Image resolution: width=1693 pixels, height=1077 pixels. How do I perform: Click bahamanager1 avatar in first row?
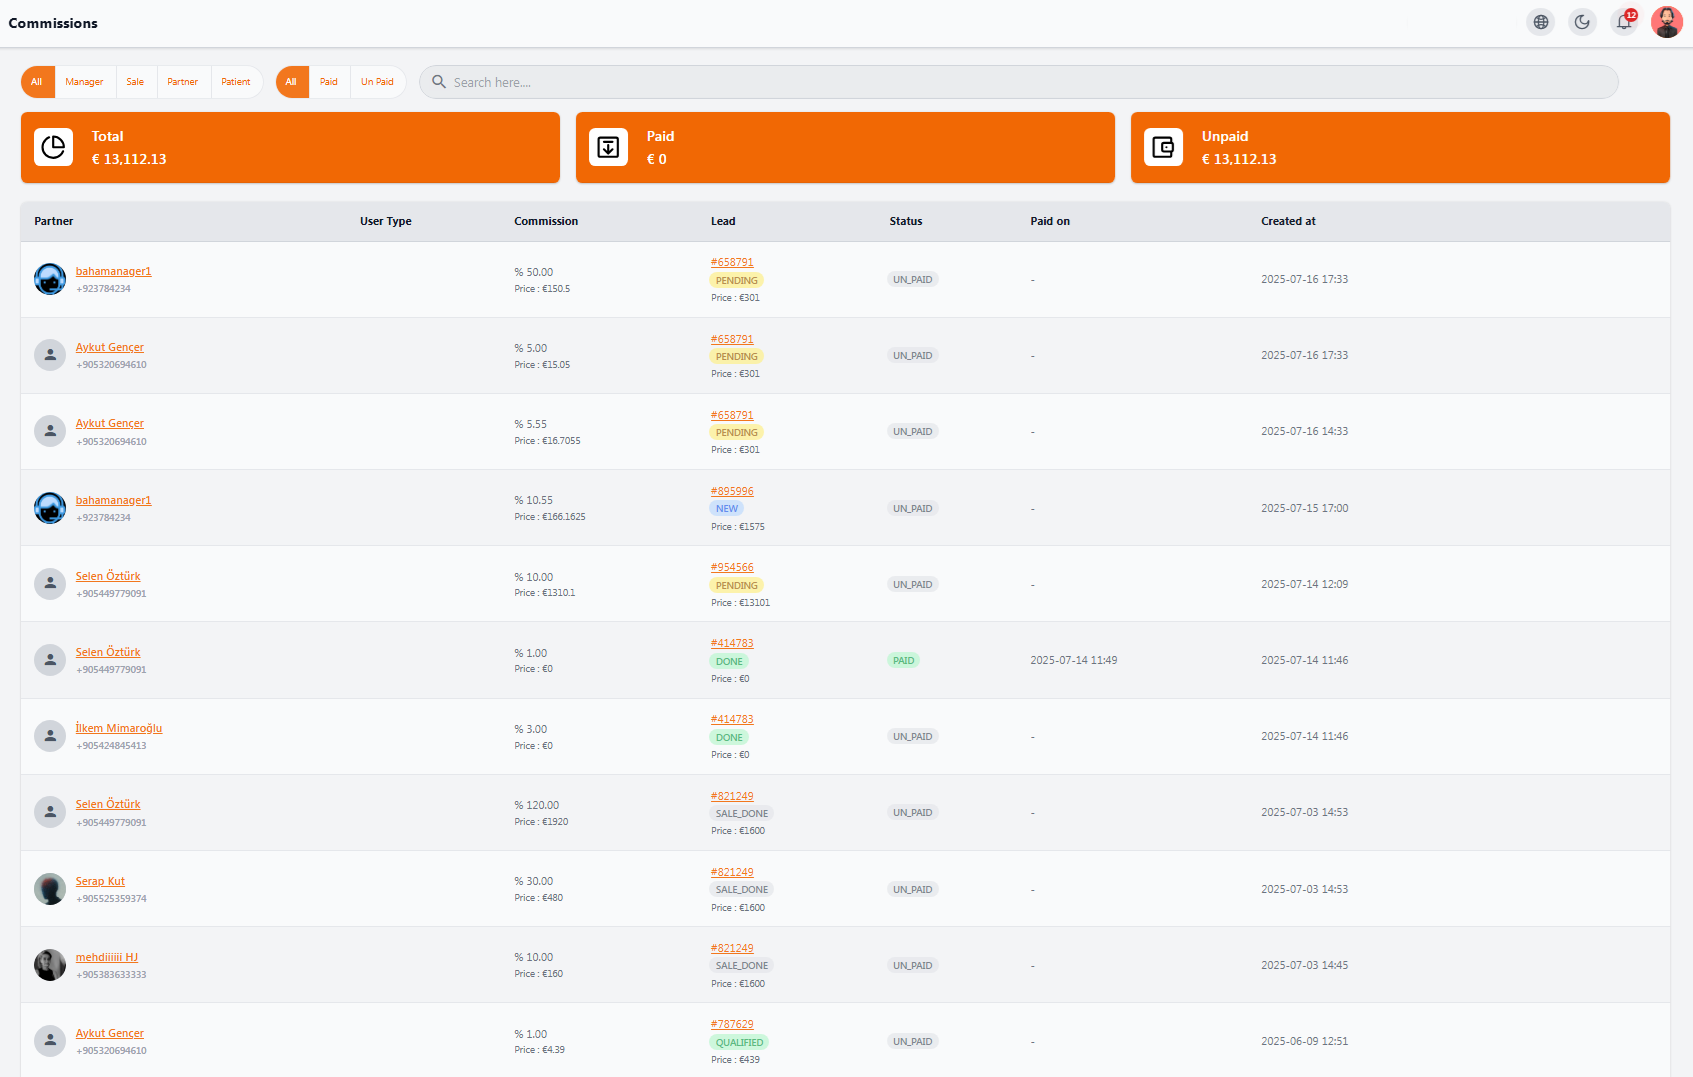(x=50, y=279)
